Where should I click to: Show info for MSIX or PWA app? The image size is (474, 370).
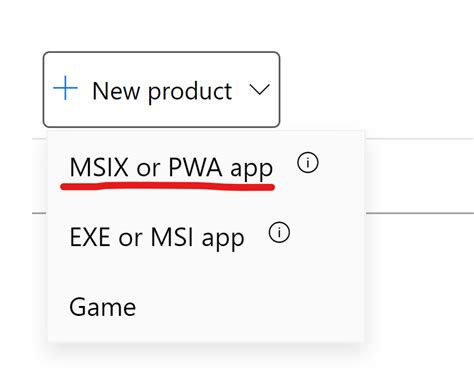(x=308, y=163)
